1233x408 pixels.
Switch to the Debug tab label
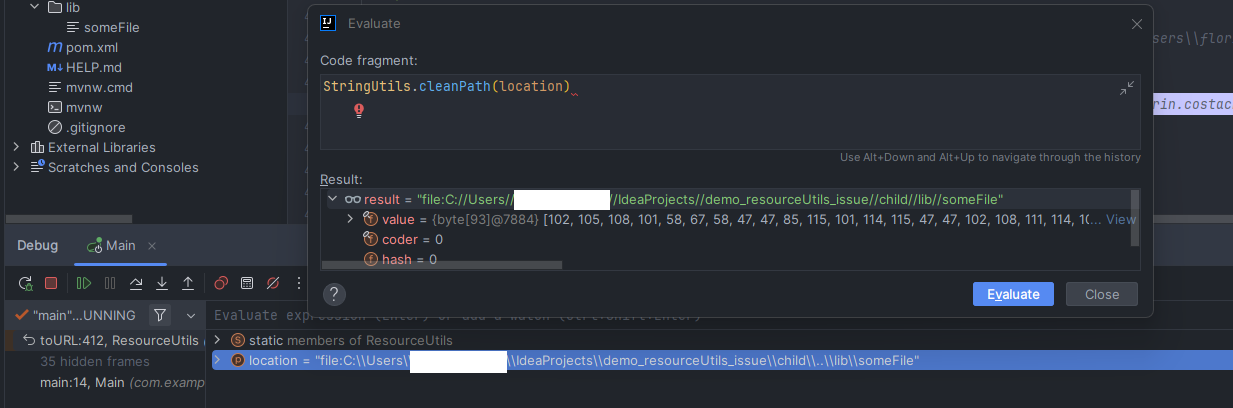tap(37, 245)
